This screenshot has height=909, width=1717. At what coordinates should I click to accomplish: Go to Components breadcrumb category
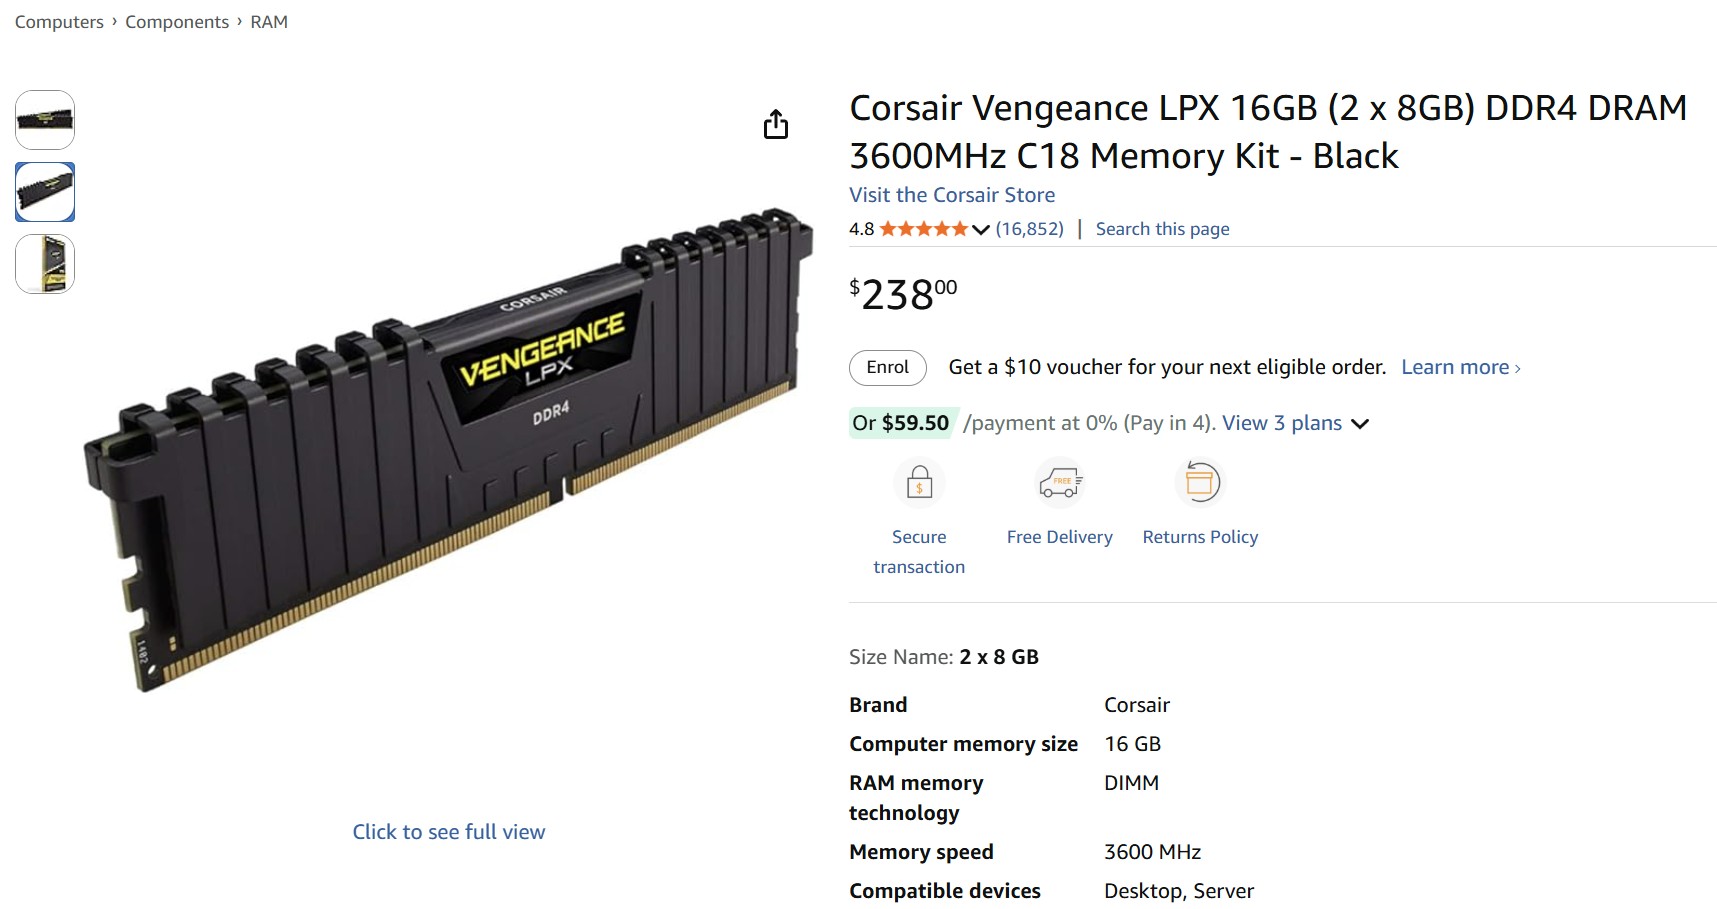[177, 22]
